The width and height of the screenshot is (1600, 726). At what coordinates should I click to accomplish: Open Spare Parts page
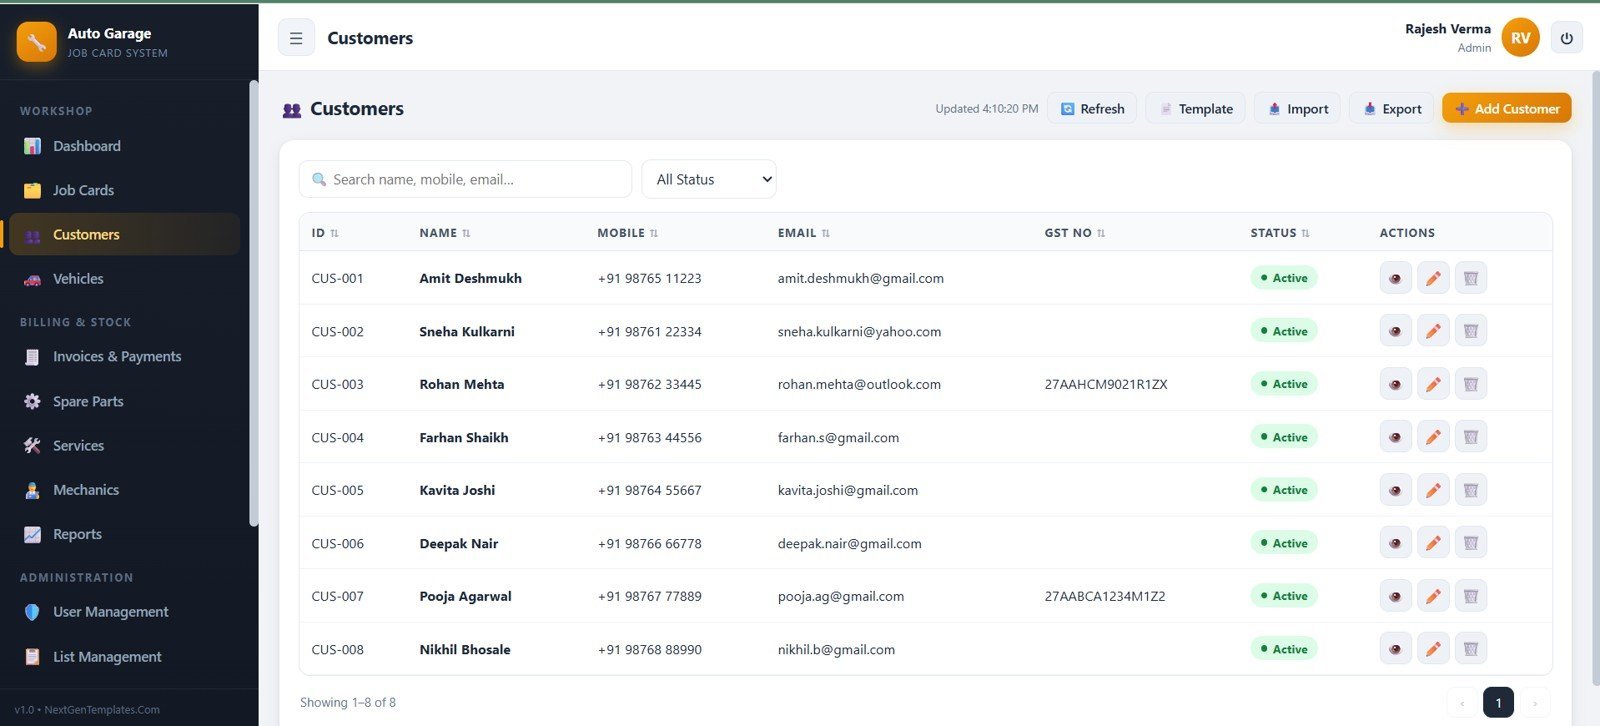pos(124,401)
